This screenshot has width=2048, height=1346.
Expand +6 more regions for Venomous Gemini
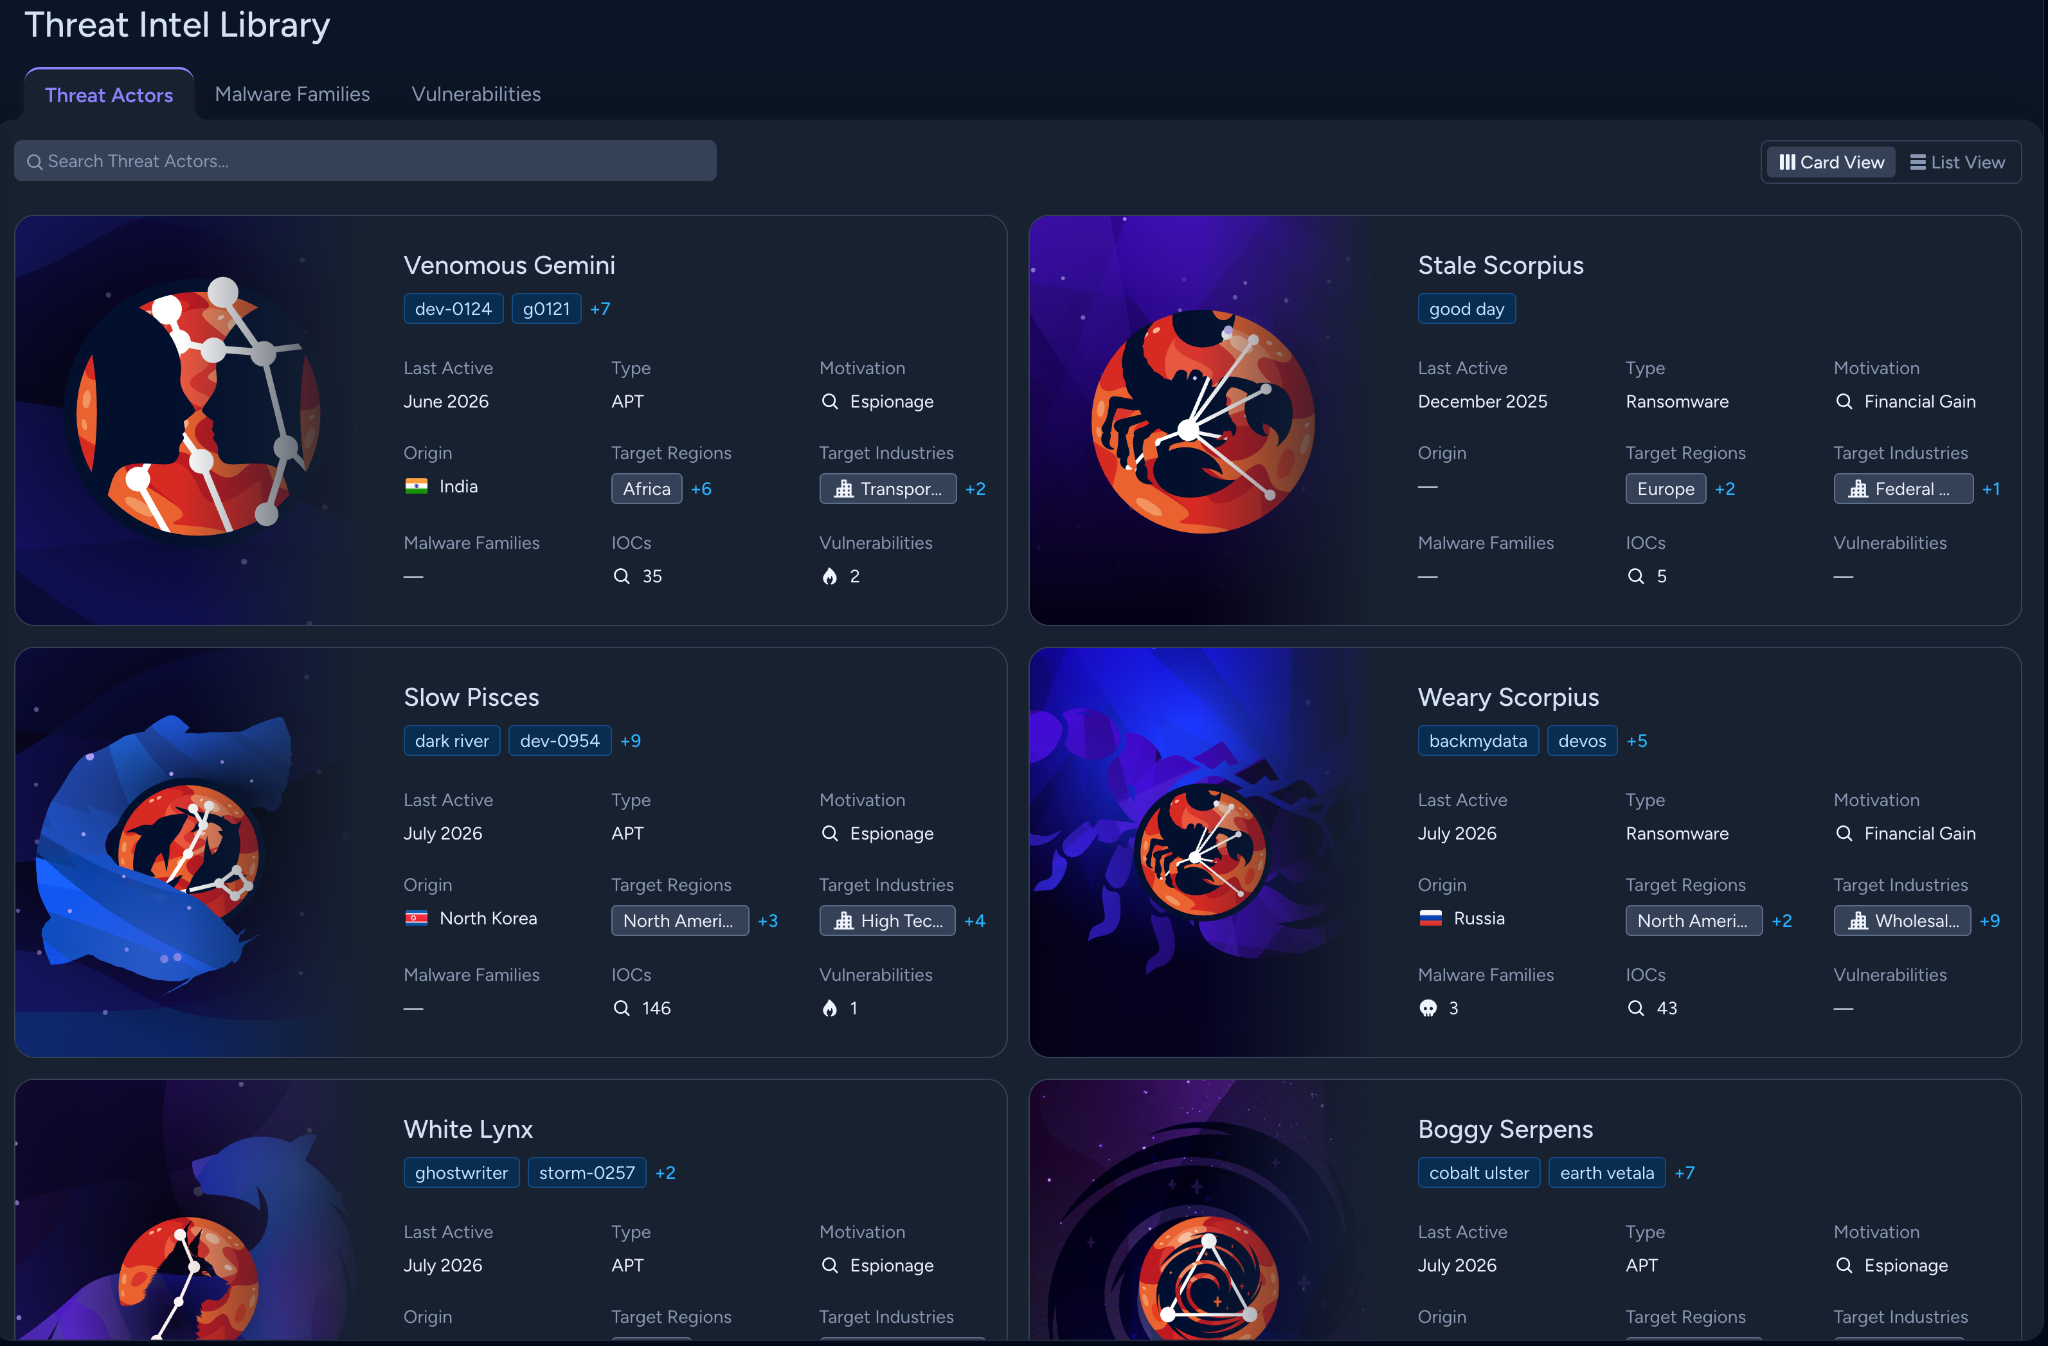701,489
